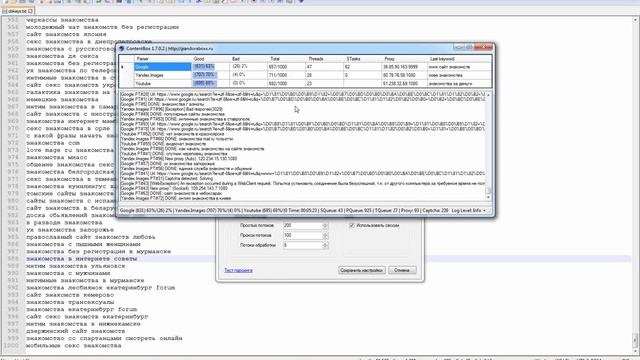Click the STasks cell showing 62
The height and width of the screenshot is (360, 640).
pos(362,67)
